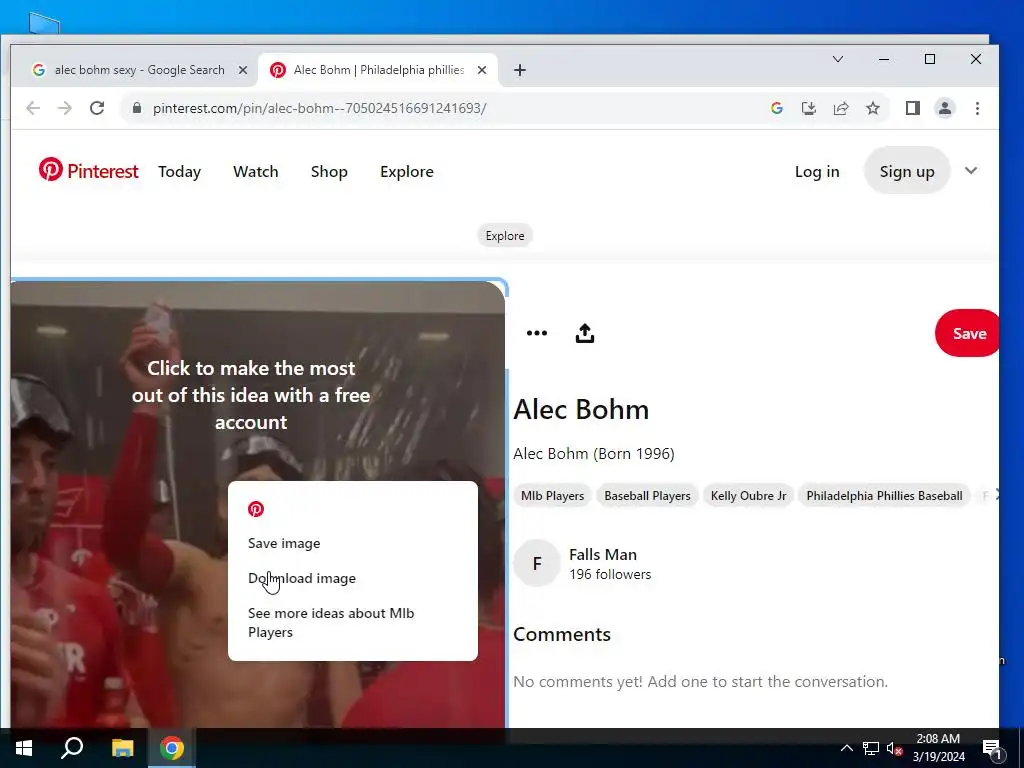1024x768 pixels.
Task: Expand the header dropdown chevron next to Sign up
Action: click(x=971, y=170)
